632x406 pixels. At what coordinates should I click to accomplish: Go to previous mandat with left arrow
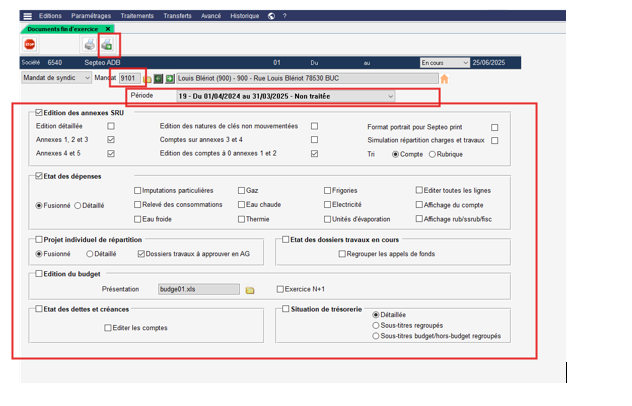coord(158,78)
